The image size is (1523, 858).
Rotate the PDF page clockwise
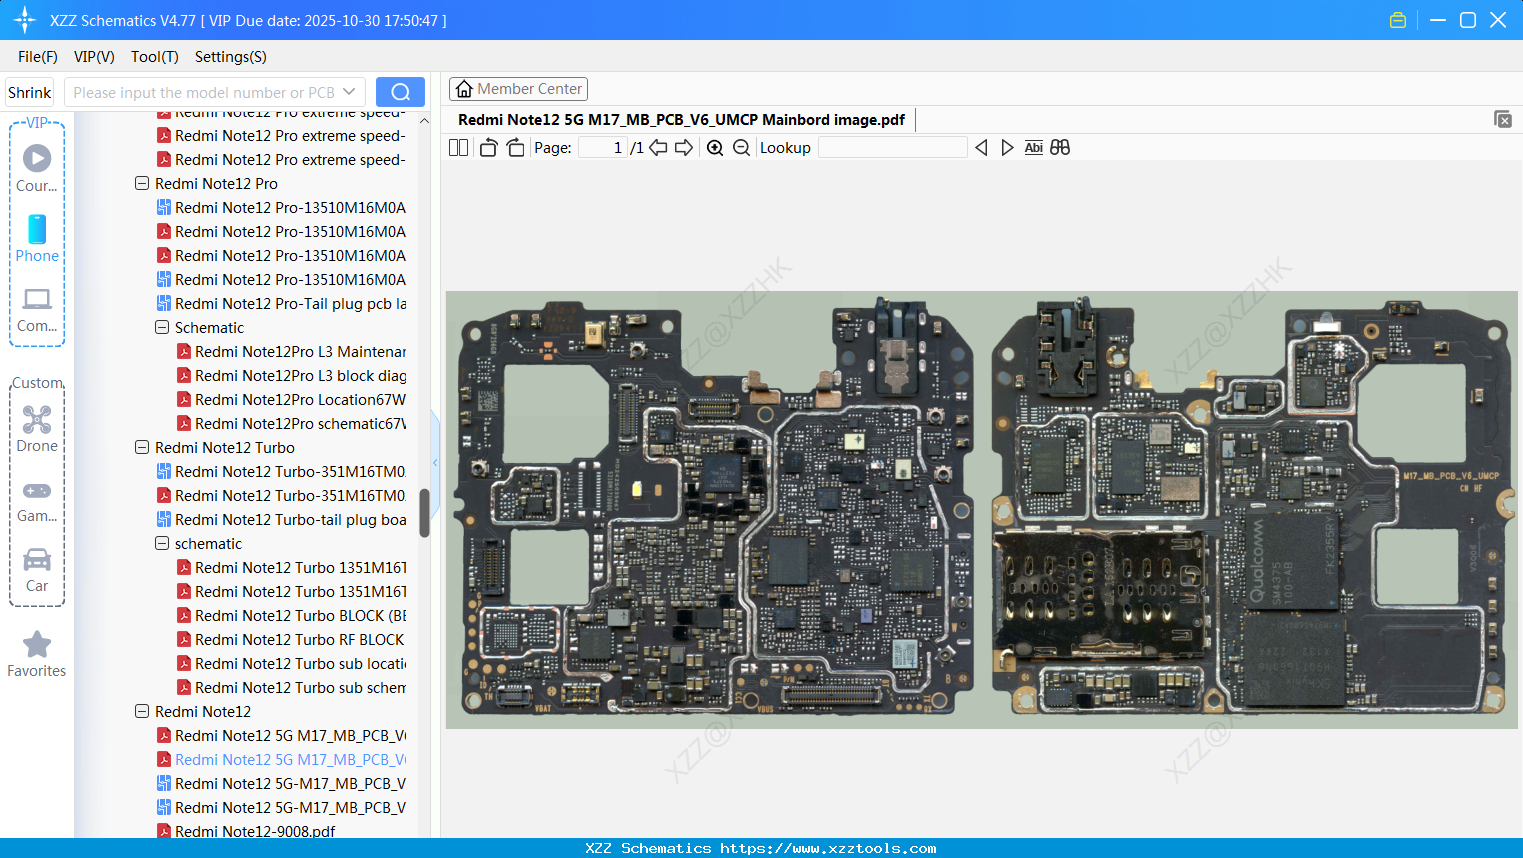tap(514, 147)
